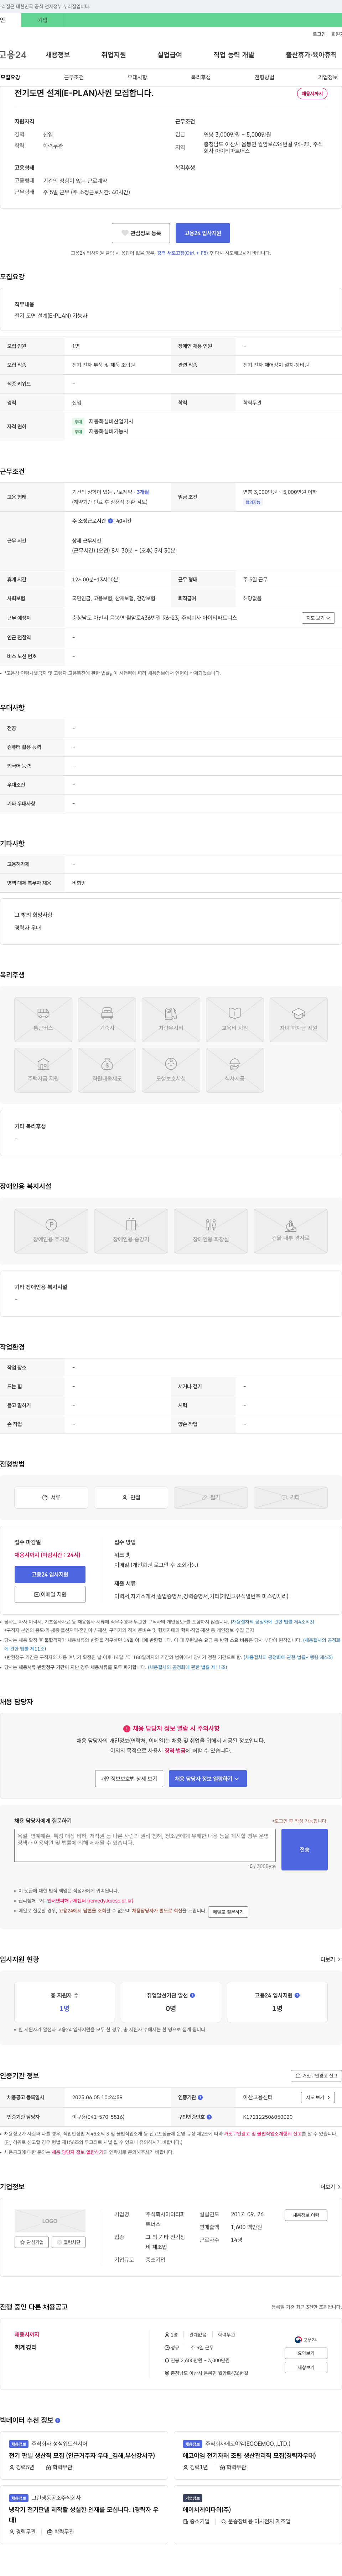Switch to the 우대사항 tab
Viewport: 342px width, 2576px height.
[x=137, y=77]
